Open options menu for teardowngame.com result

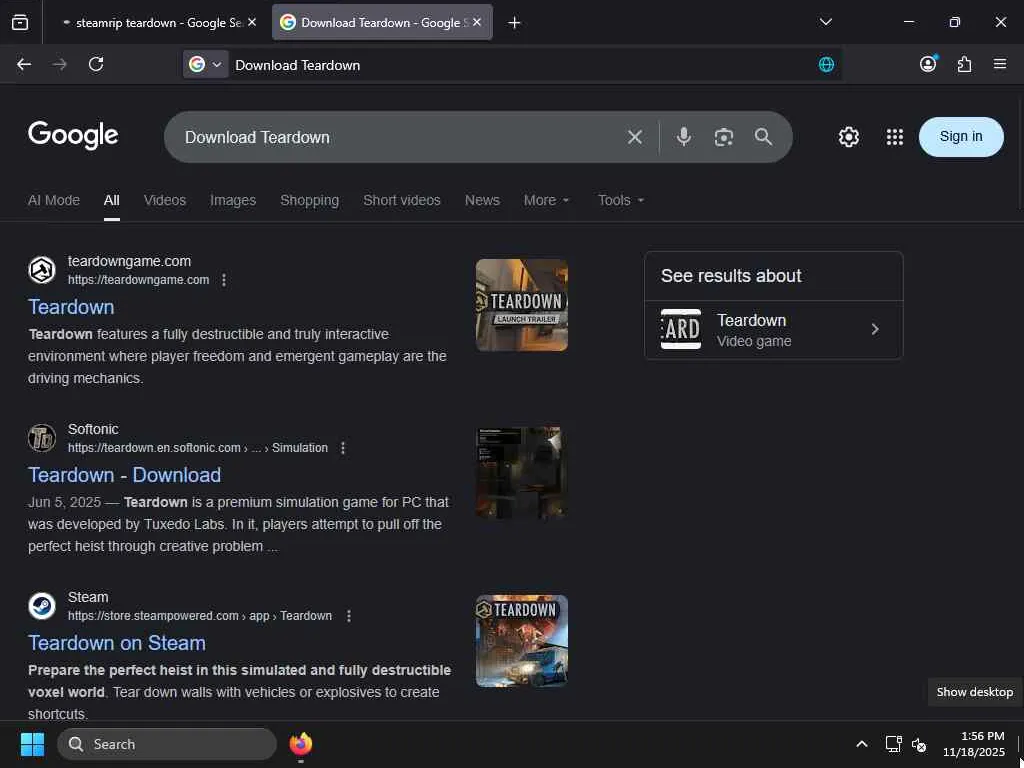click(224, 280)
